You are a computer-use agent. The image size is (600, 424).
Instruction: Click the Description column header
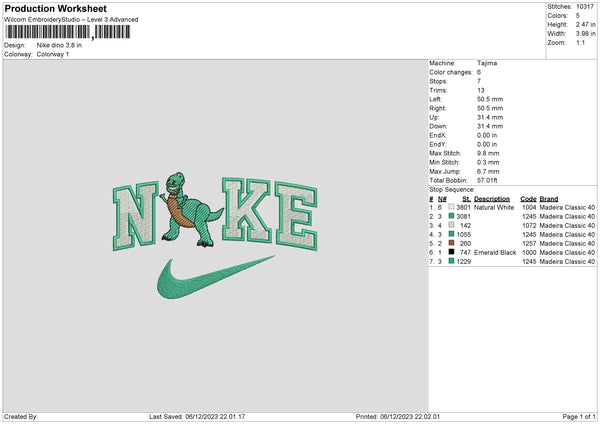[492, 199]
